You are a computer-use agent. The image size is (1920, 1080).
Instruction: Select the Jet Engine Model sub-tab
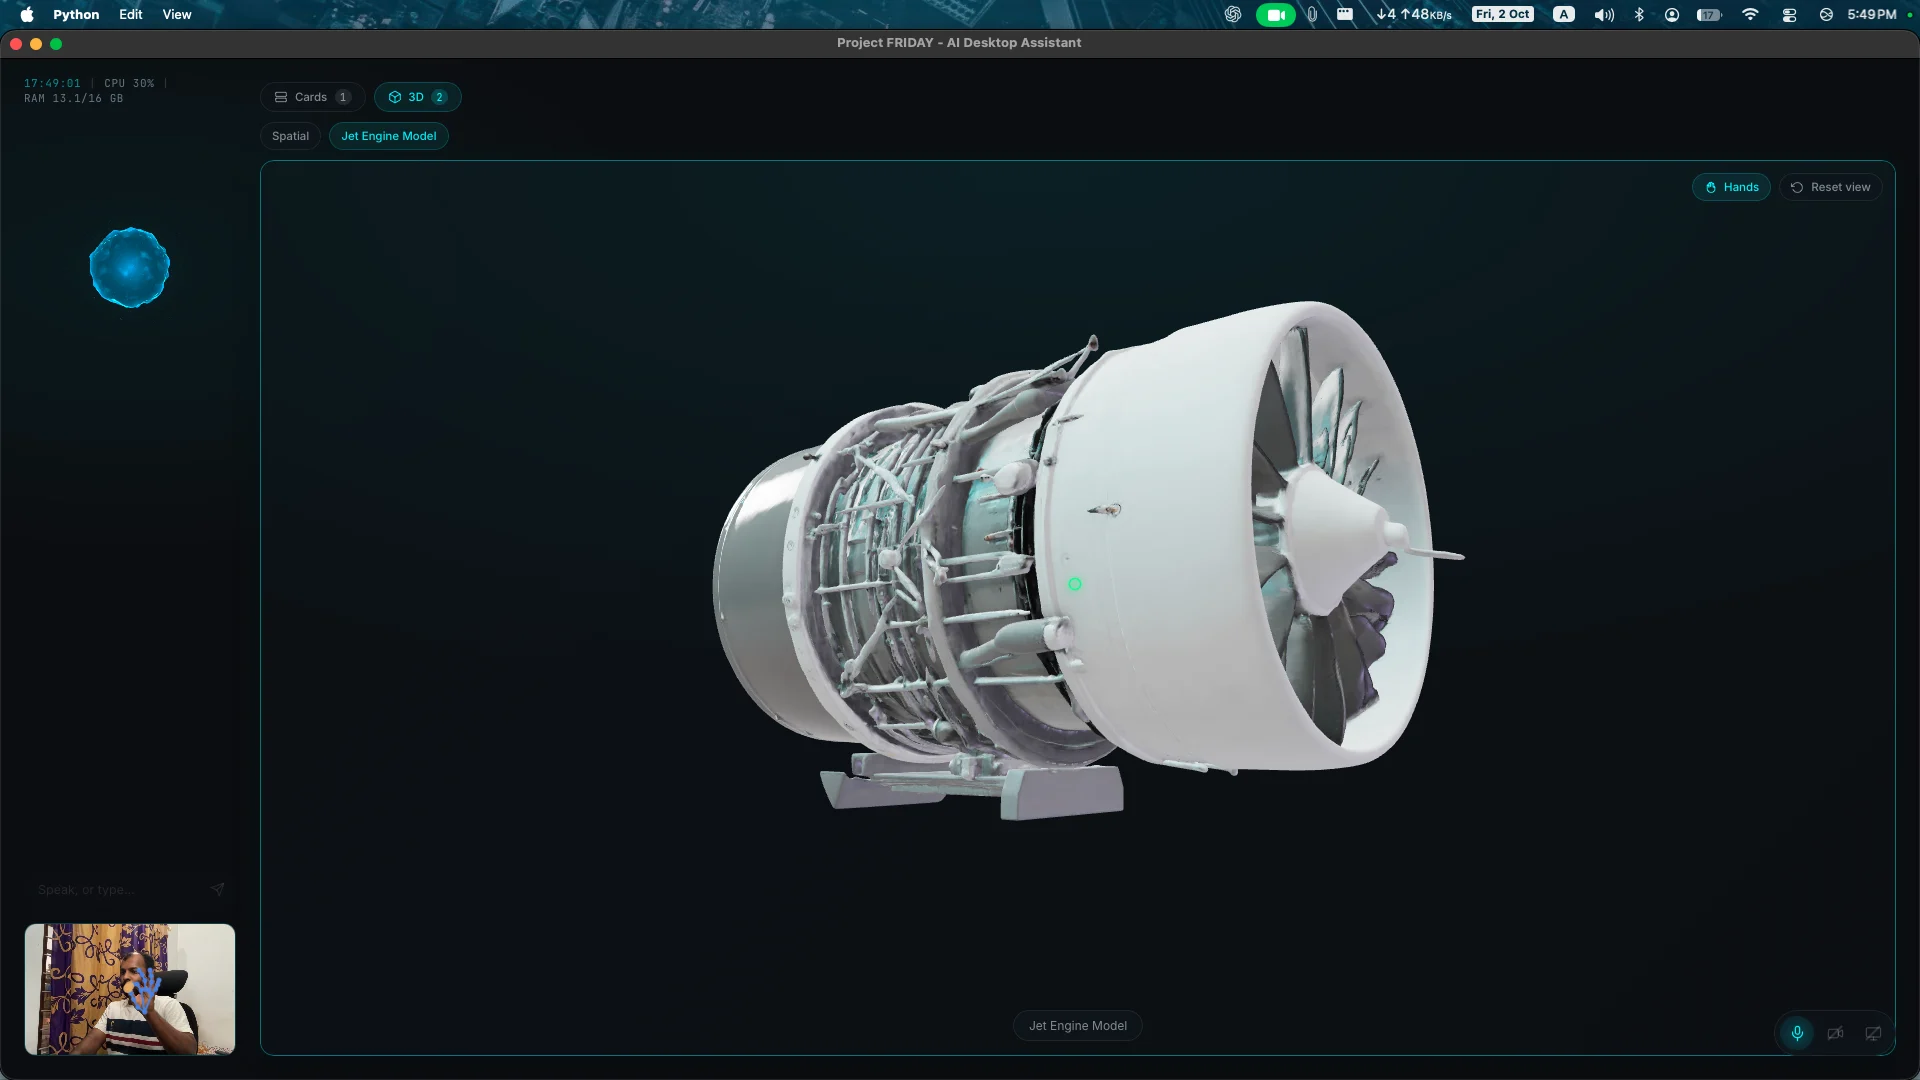[389, 136]
